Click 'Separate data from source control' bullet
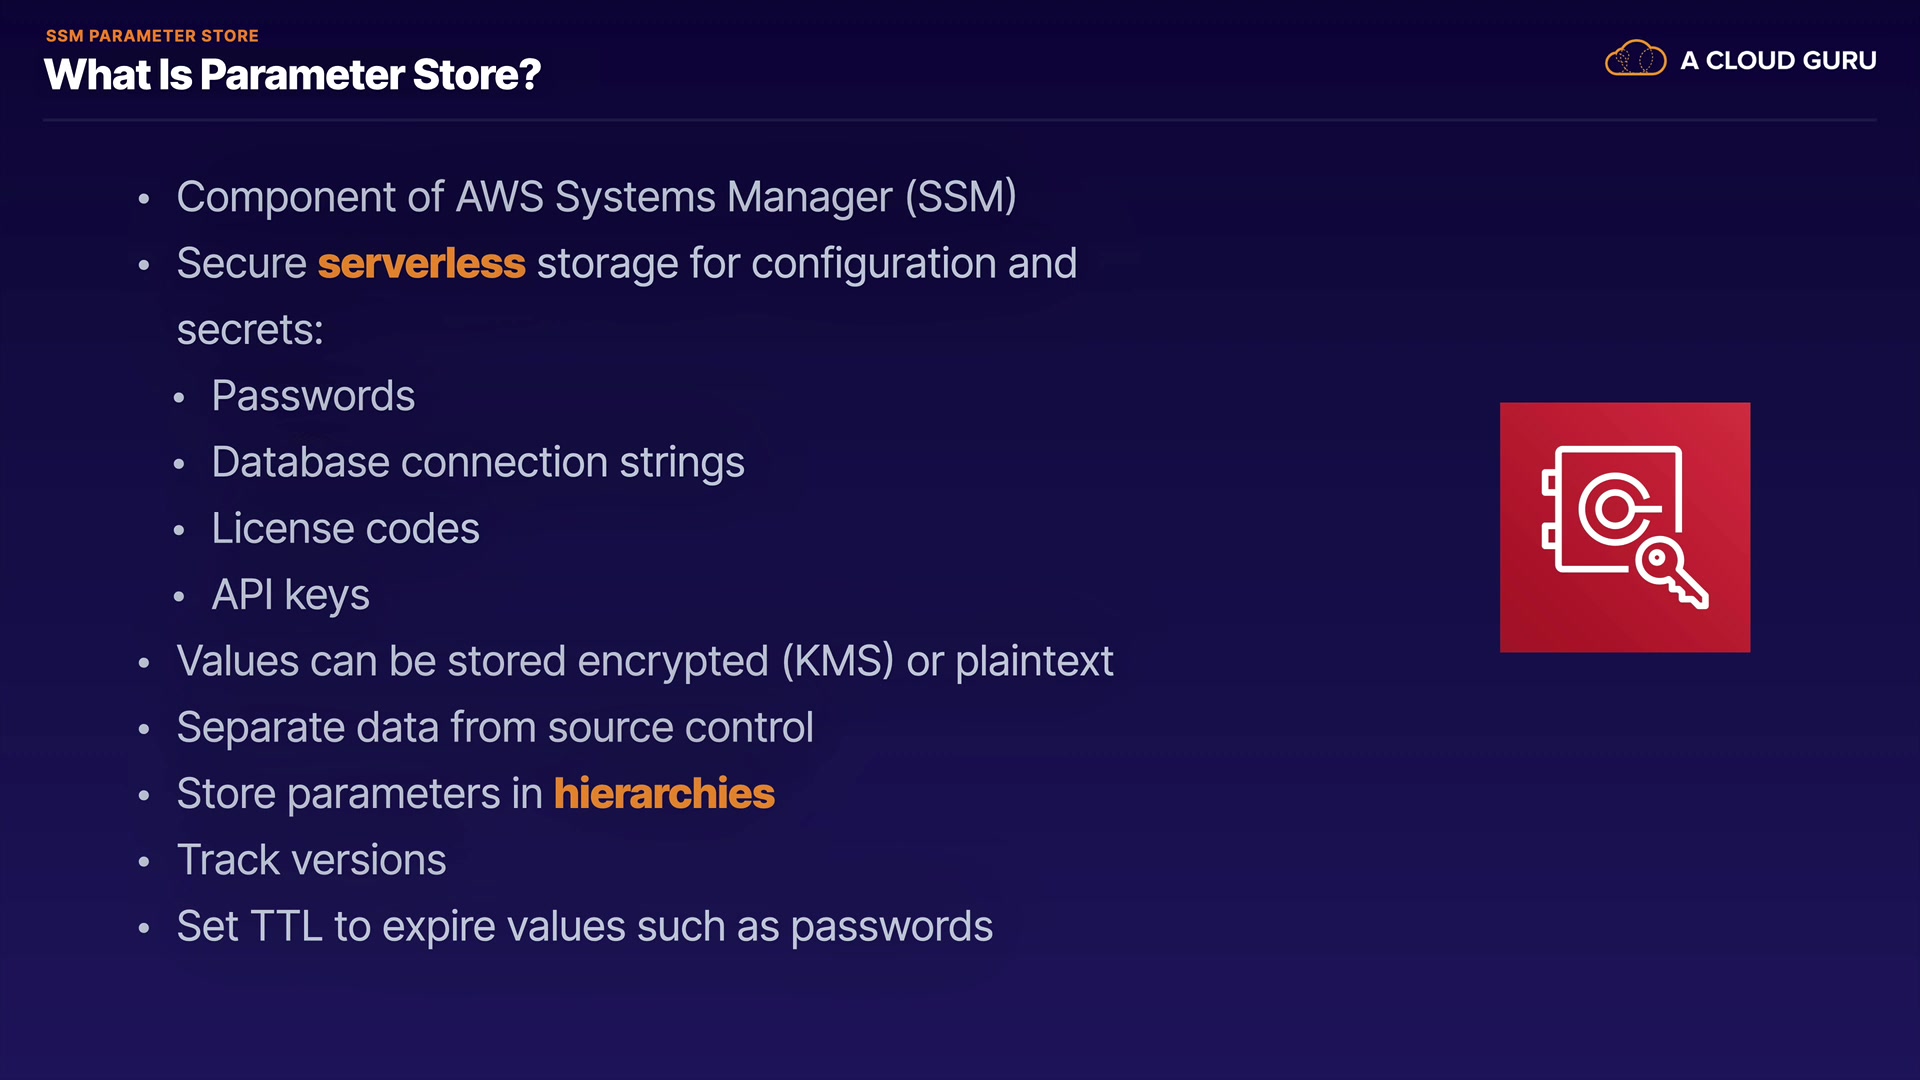This screenshot has width=1920, height=1080. 494,728
